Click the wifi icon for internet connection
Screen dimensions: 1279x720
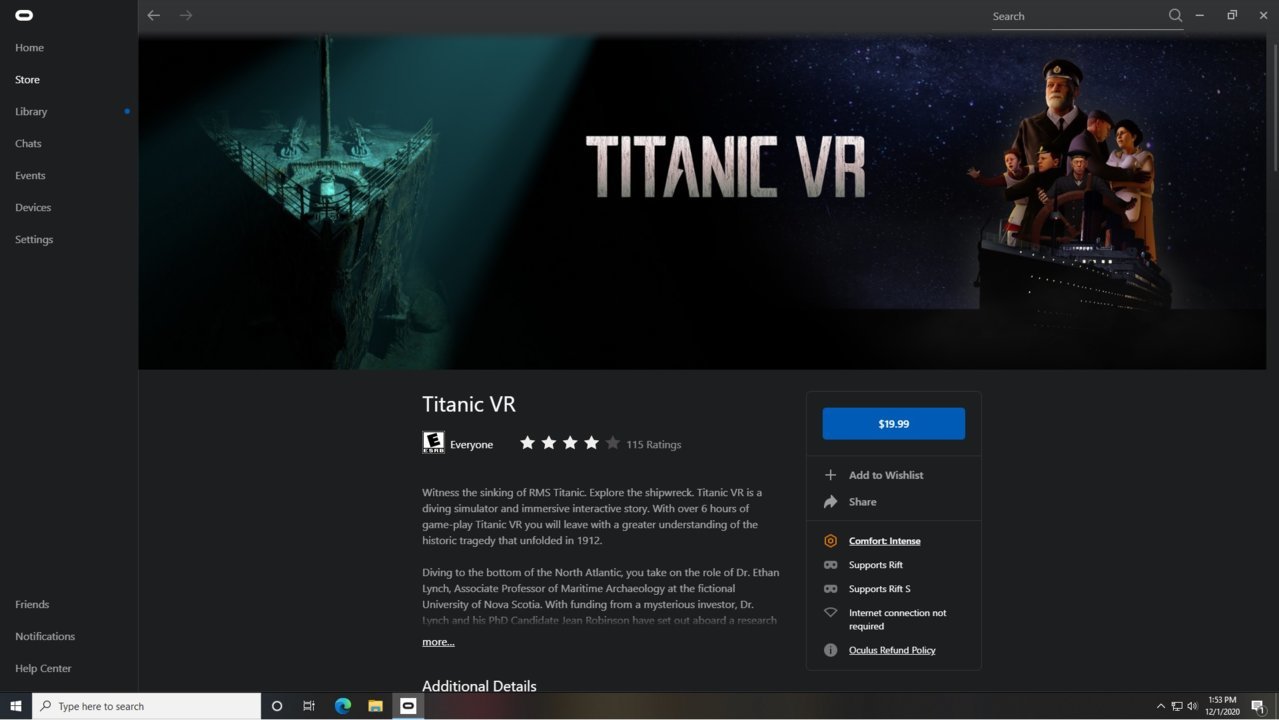[x=830, y=613]
